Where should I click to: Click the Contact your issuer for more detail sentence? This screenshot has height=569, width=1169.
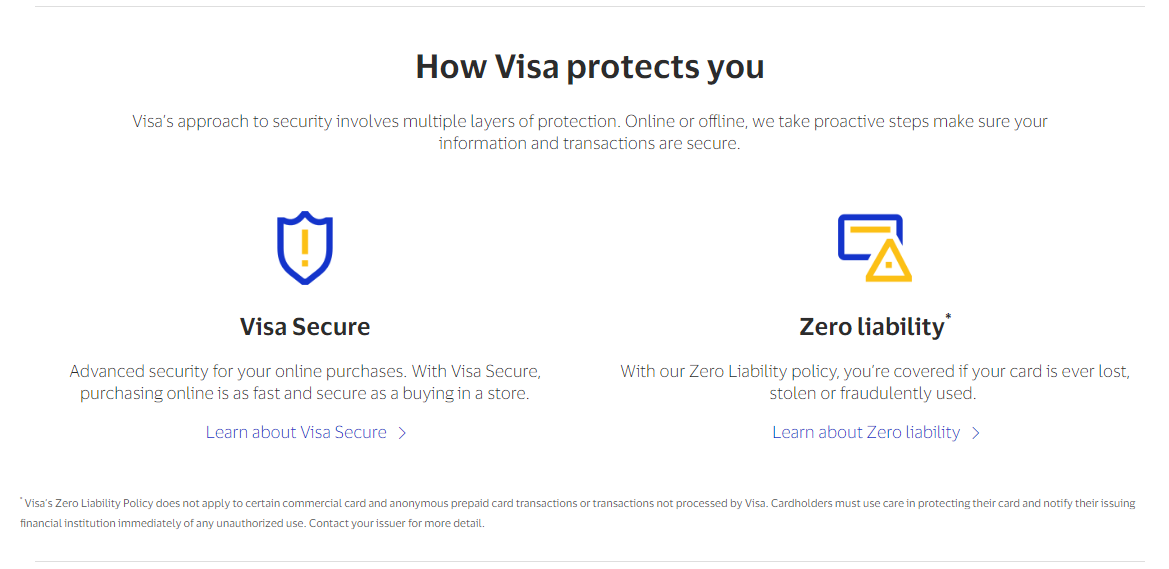[397, 524]
